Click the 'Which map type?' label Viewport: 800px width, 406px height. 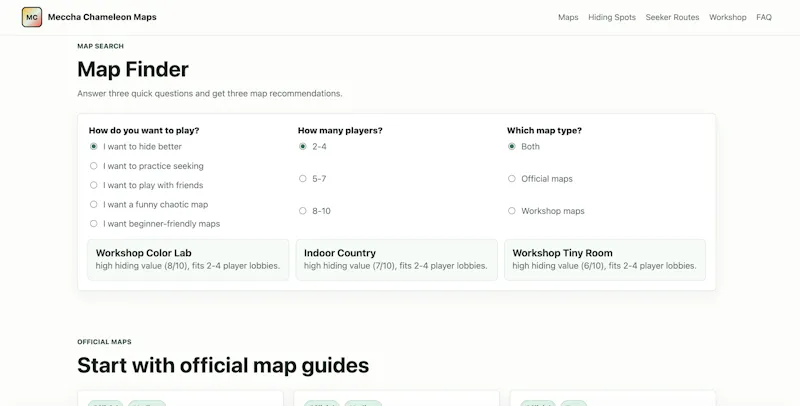point(544,131)
